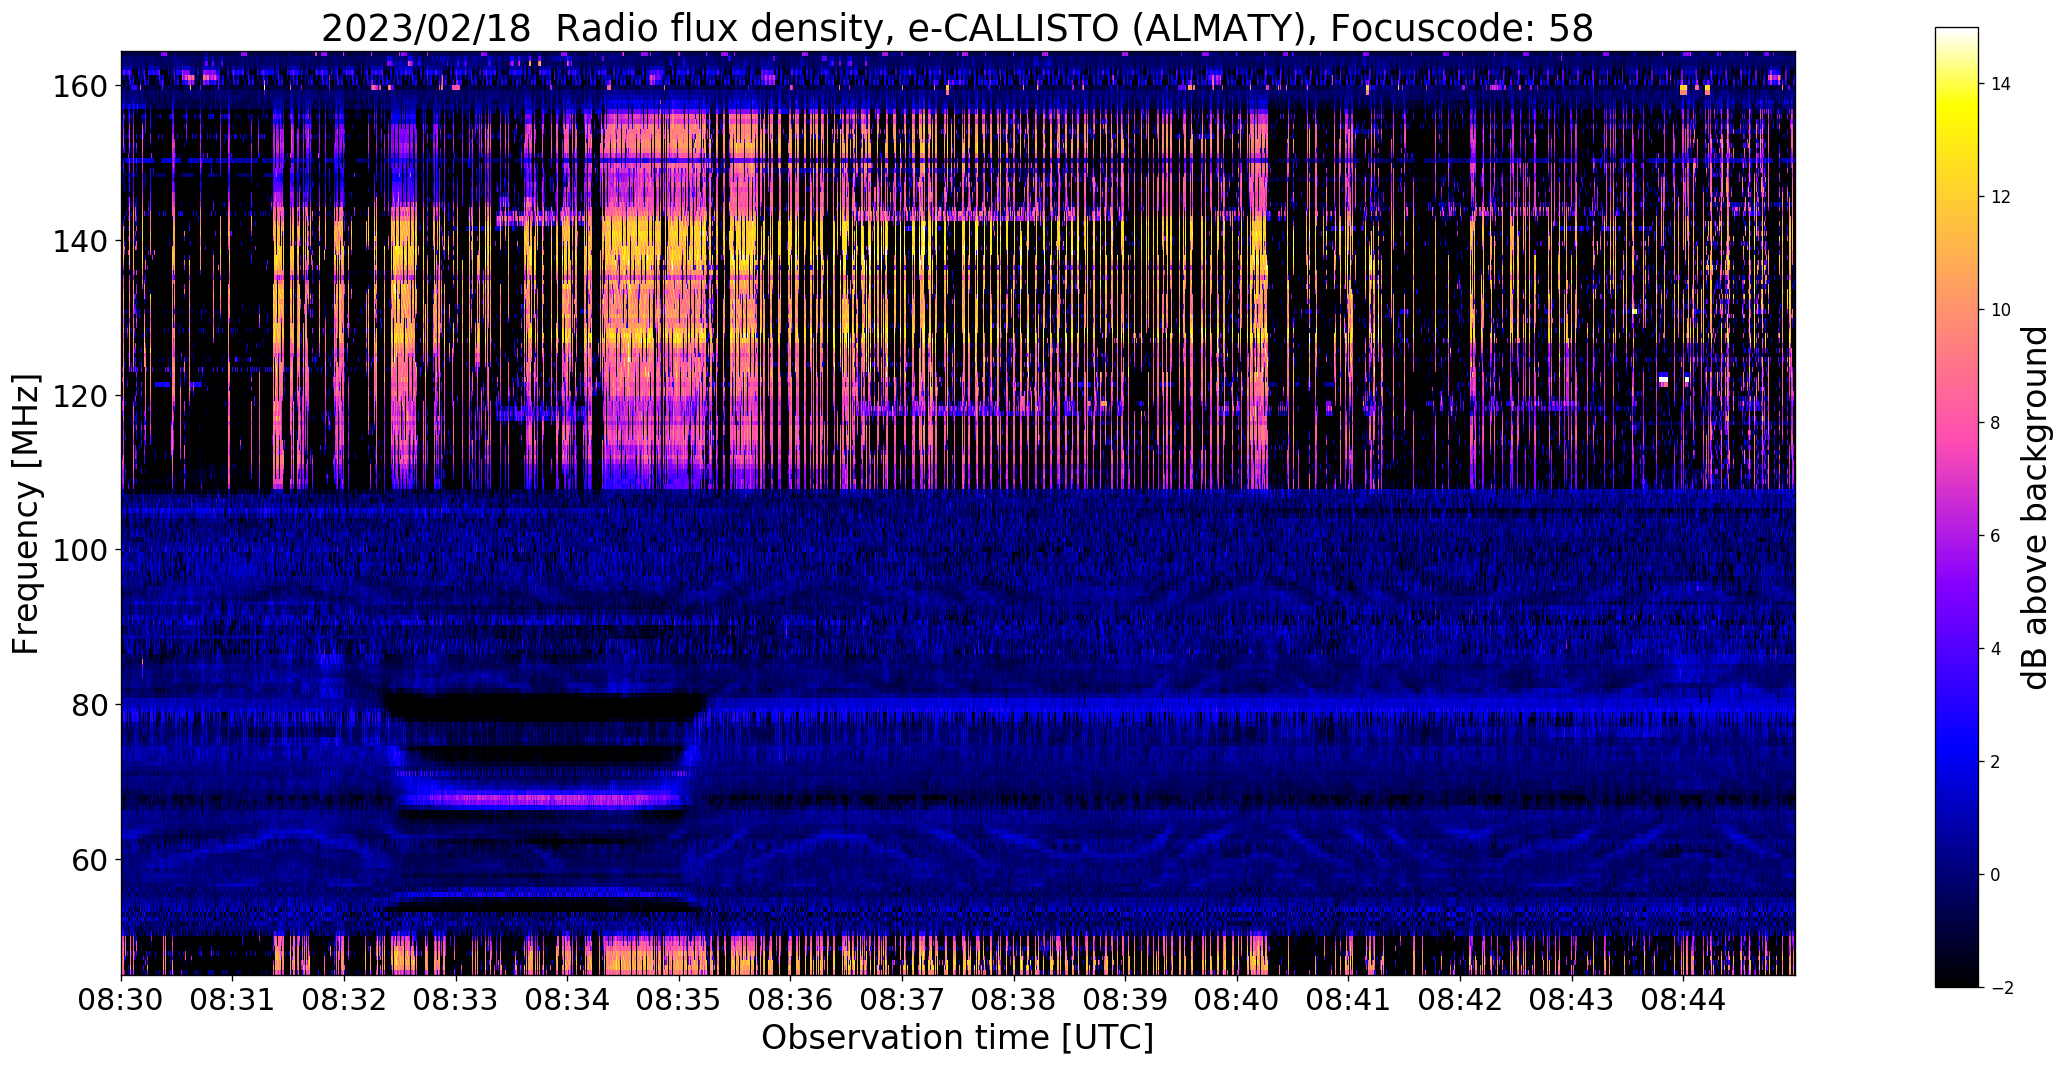Click the colorbar tick value 8
The height and width of the screenshot is (1067, 2066).
coord(1995,423)
